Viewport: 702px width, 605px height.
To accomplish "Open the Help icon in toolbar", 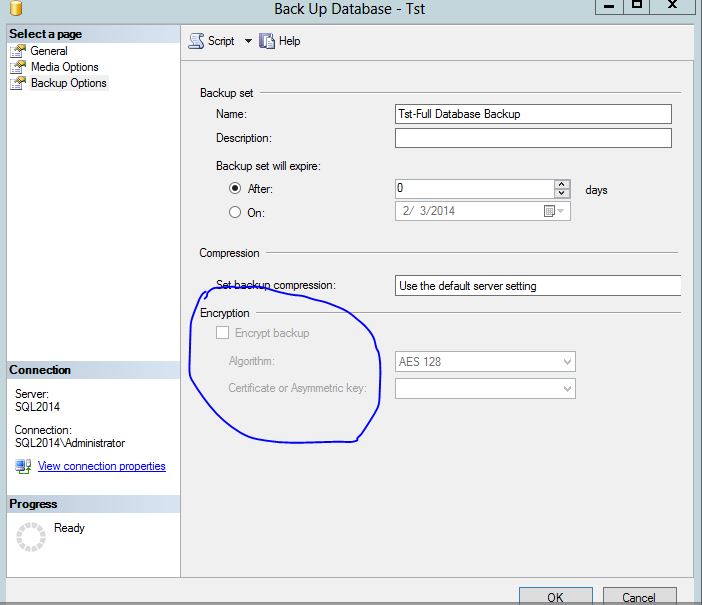I will (x=267, y=41).
